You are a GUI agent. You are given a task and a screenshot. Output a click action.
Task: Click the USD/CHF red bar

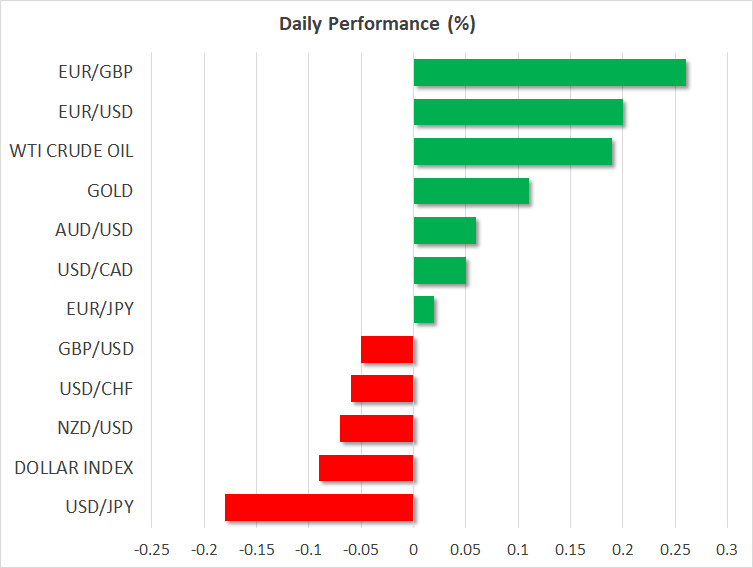pos(382,389)
